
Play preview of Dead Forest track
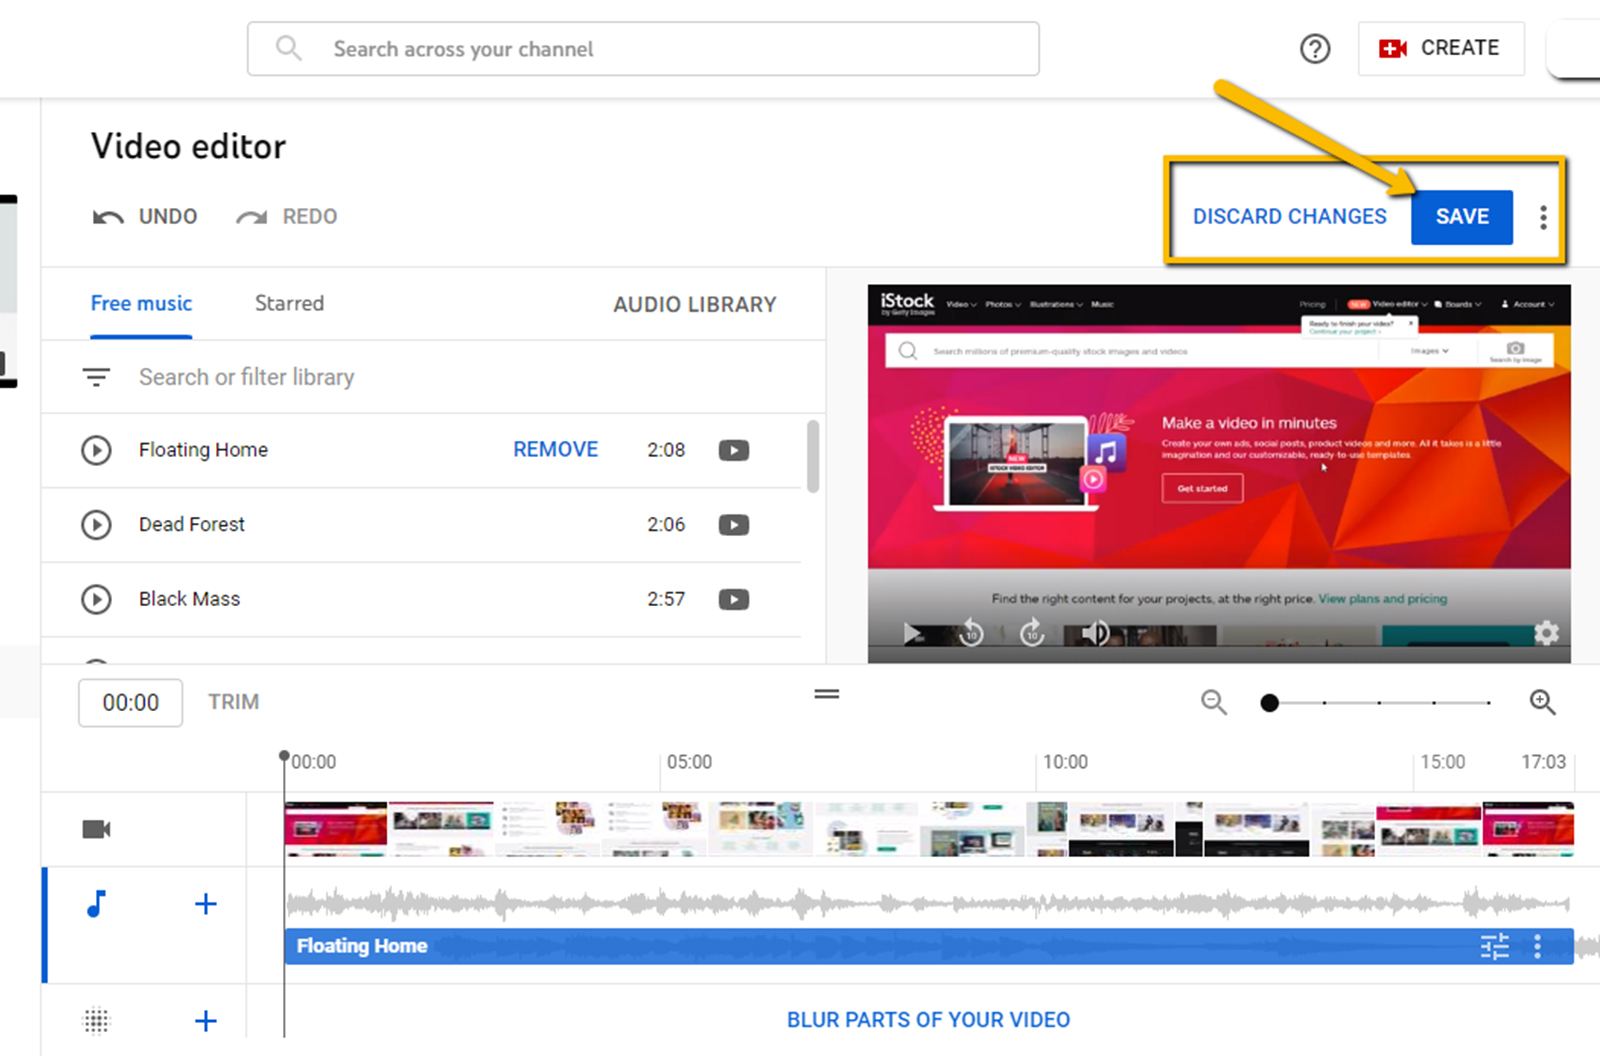tap(96, 524)
